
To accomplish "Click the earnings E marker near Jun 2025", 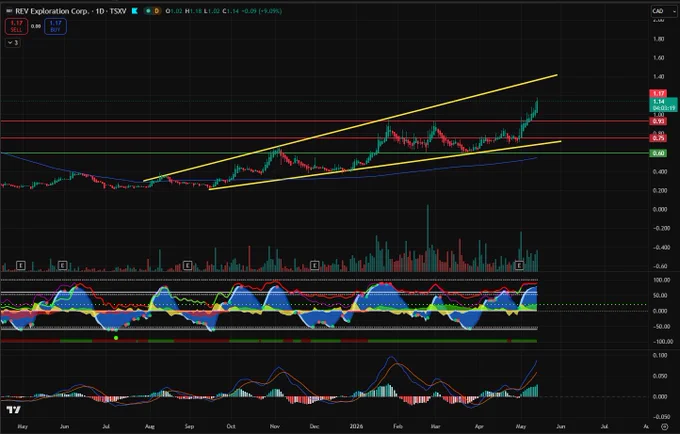I will [x=62, y=265].
